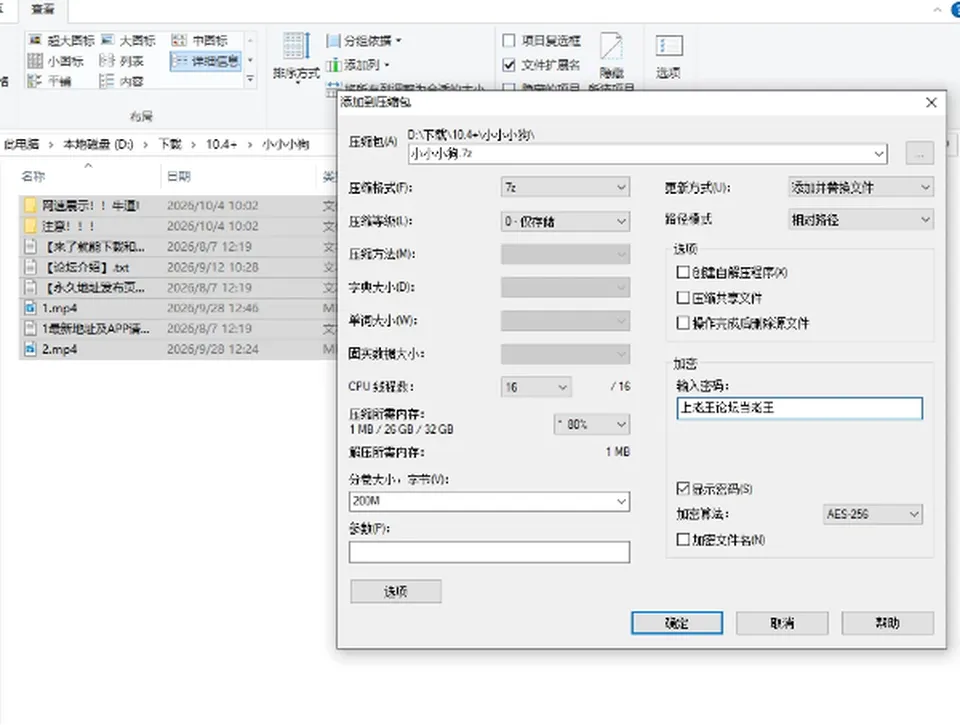This screenshot has height=725, width=960.
Task: Open the 查看 ribbon tab
Action: (42, 9)
